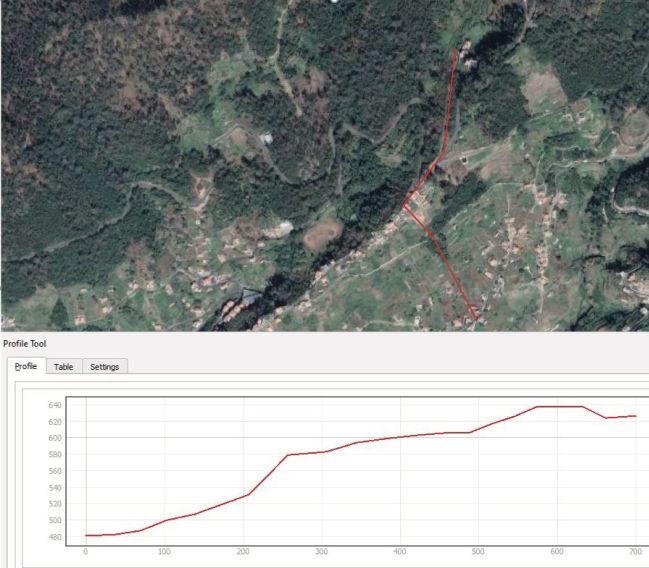Image resolution: width=649 pixels, height=568 pixels.
Task: Click the profile curve plateau near 600 distance
Action: [x=560, y=407]
